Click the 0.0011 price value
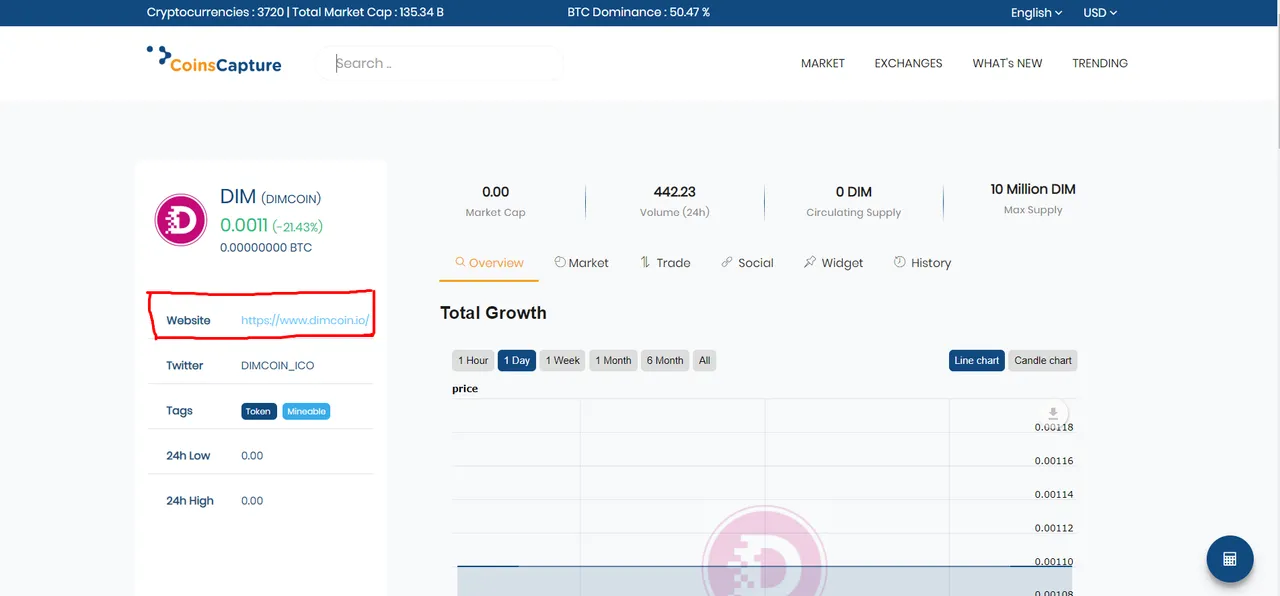Image resolution: width=1280 pixels, height=596 pixels. point(244,225)
